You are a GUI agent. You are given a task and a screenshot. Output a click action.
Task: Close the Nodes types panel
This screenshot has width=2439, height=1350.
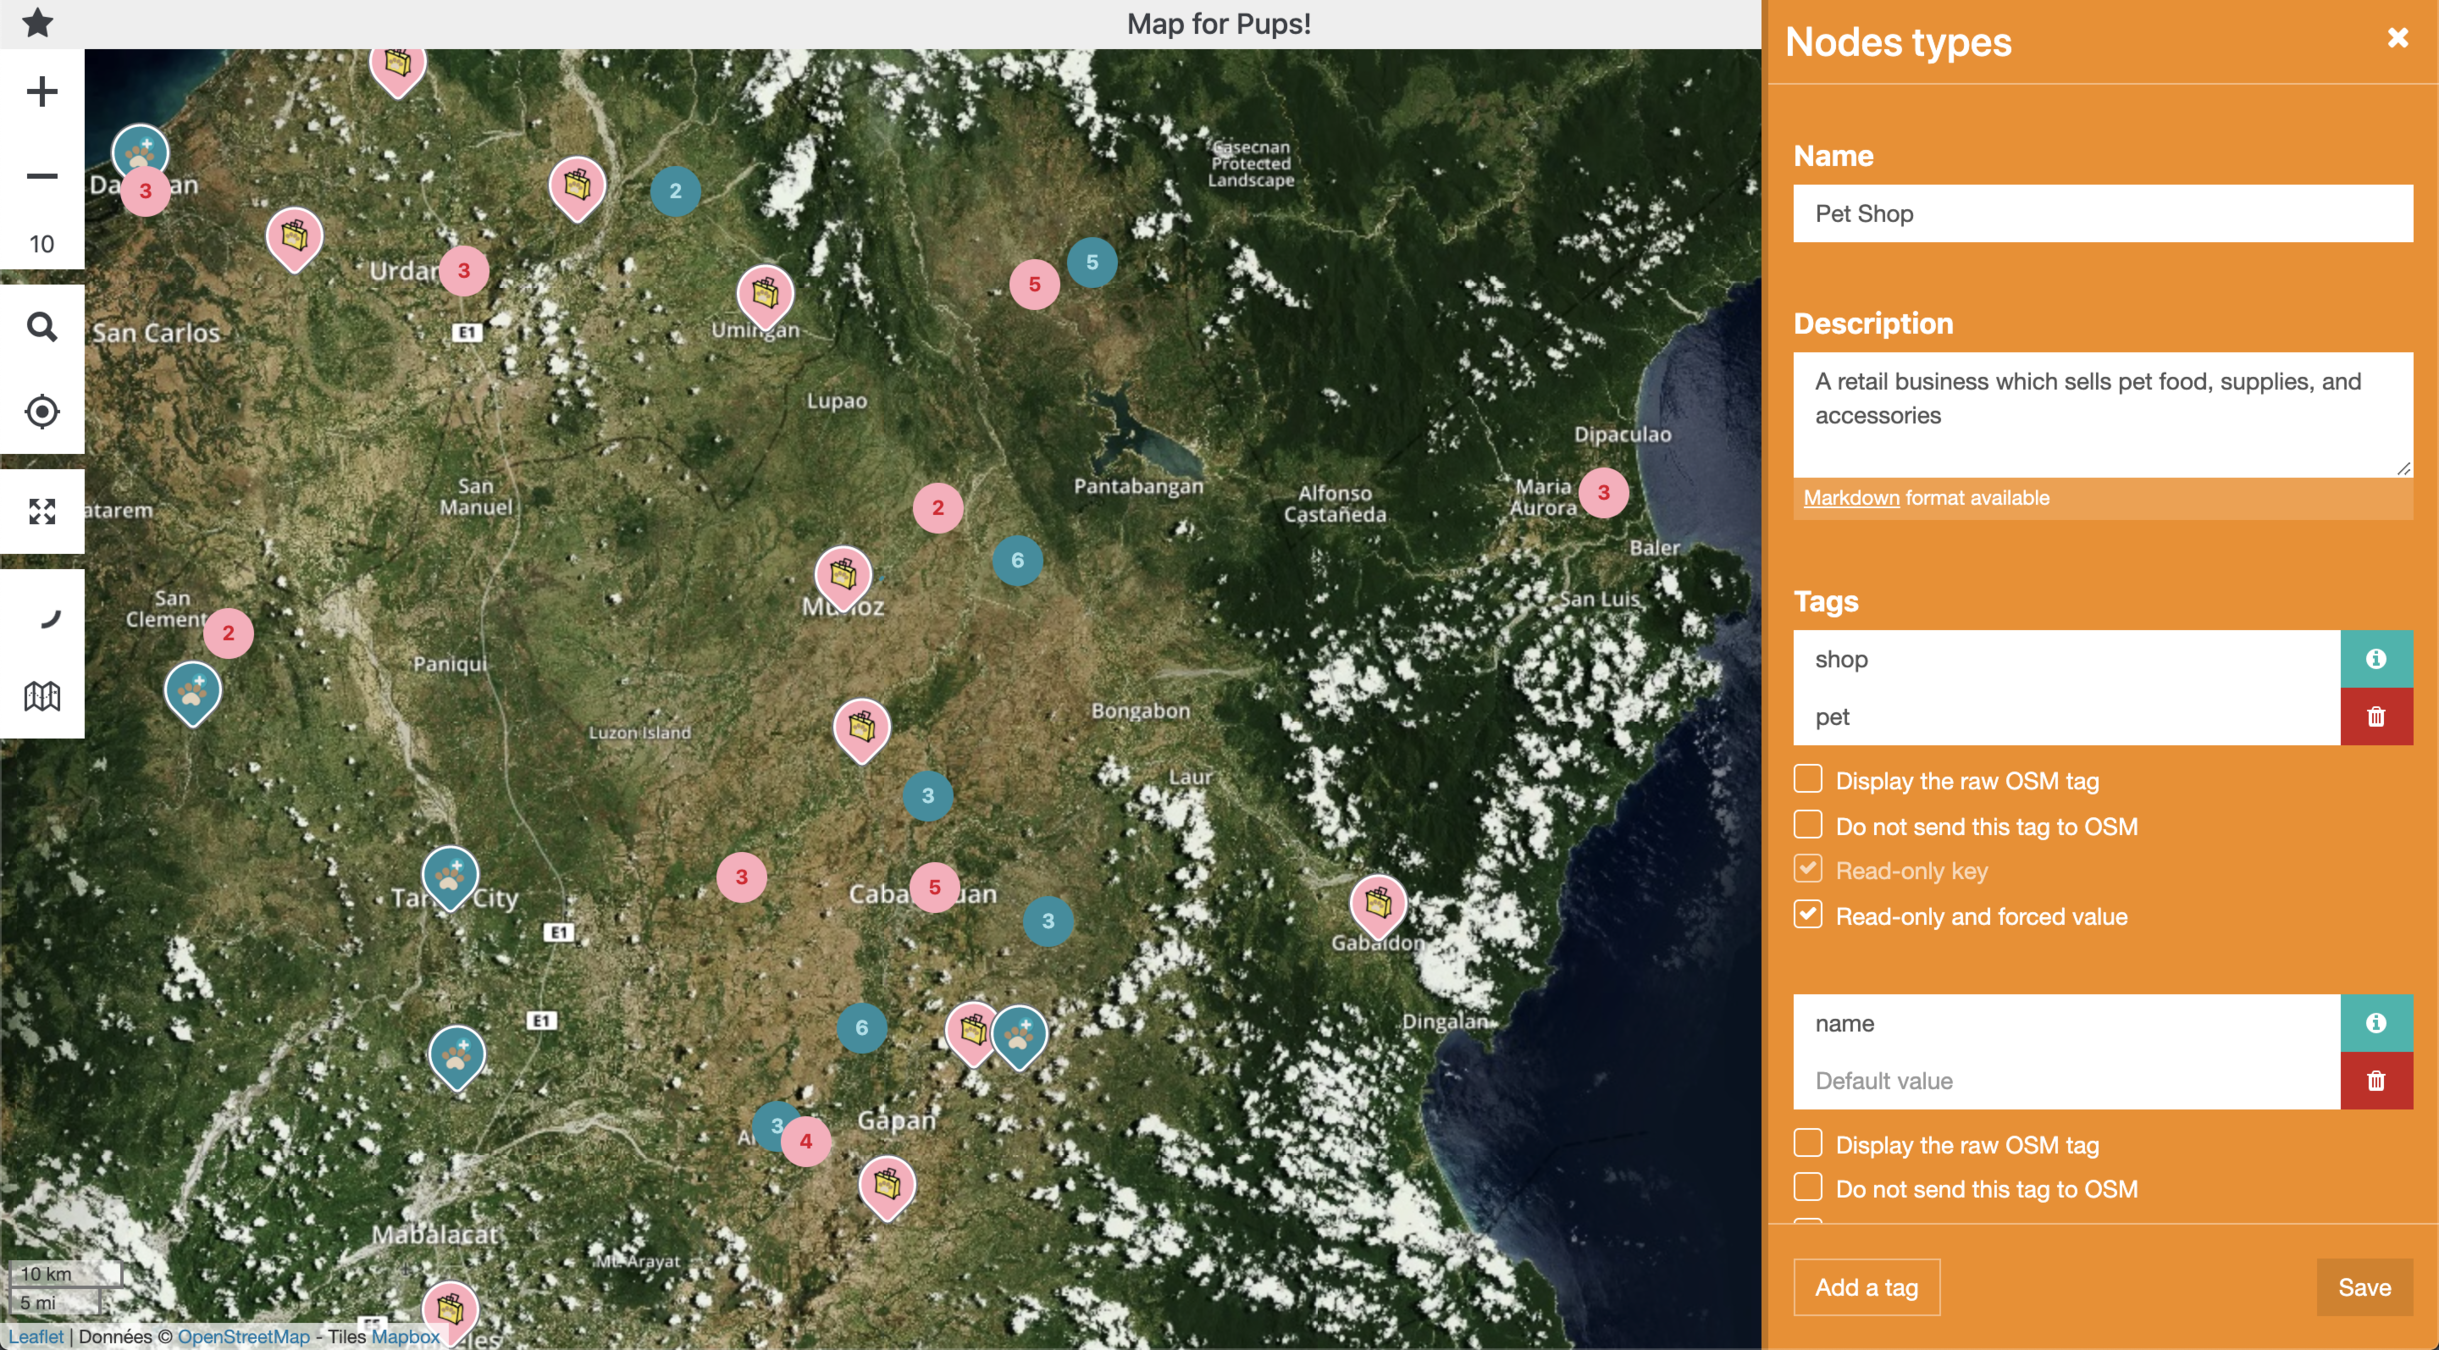2397,39
